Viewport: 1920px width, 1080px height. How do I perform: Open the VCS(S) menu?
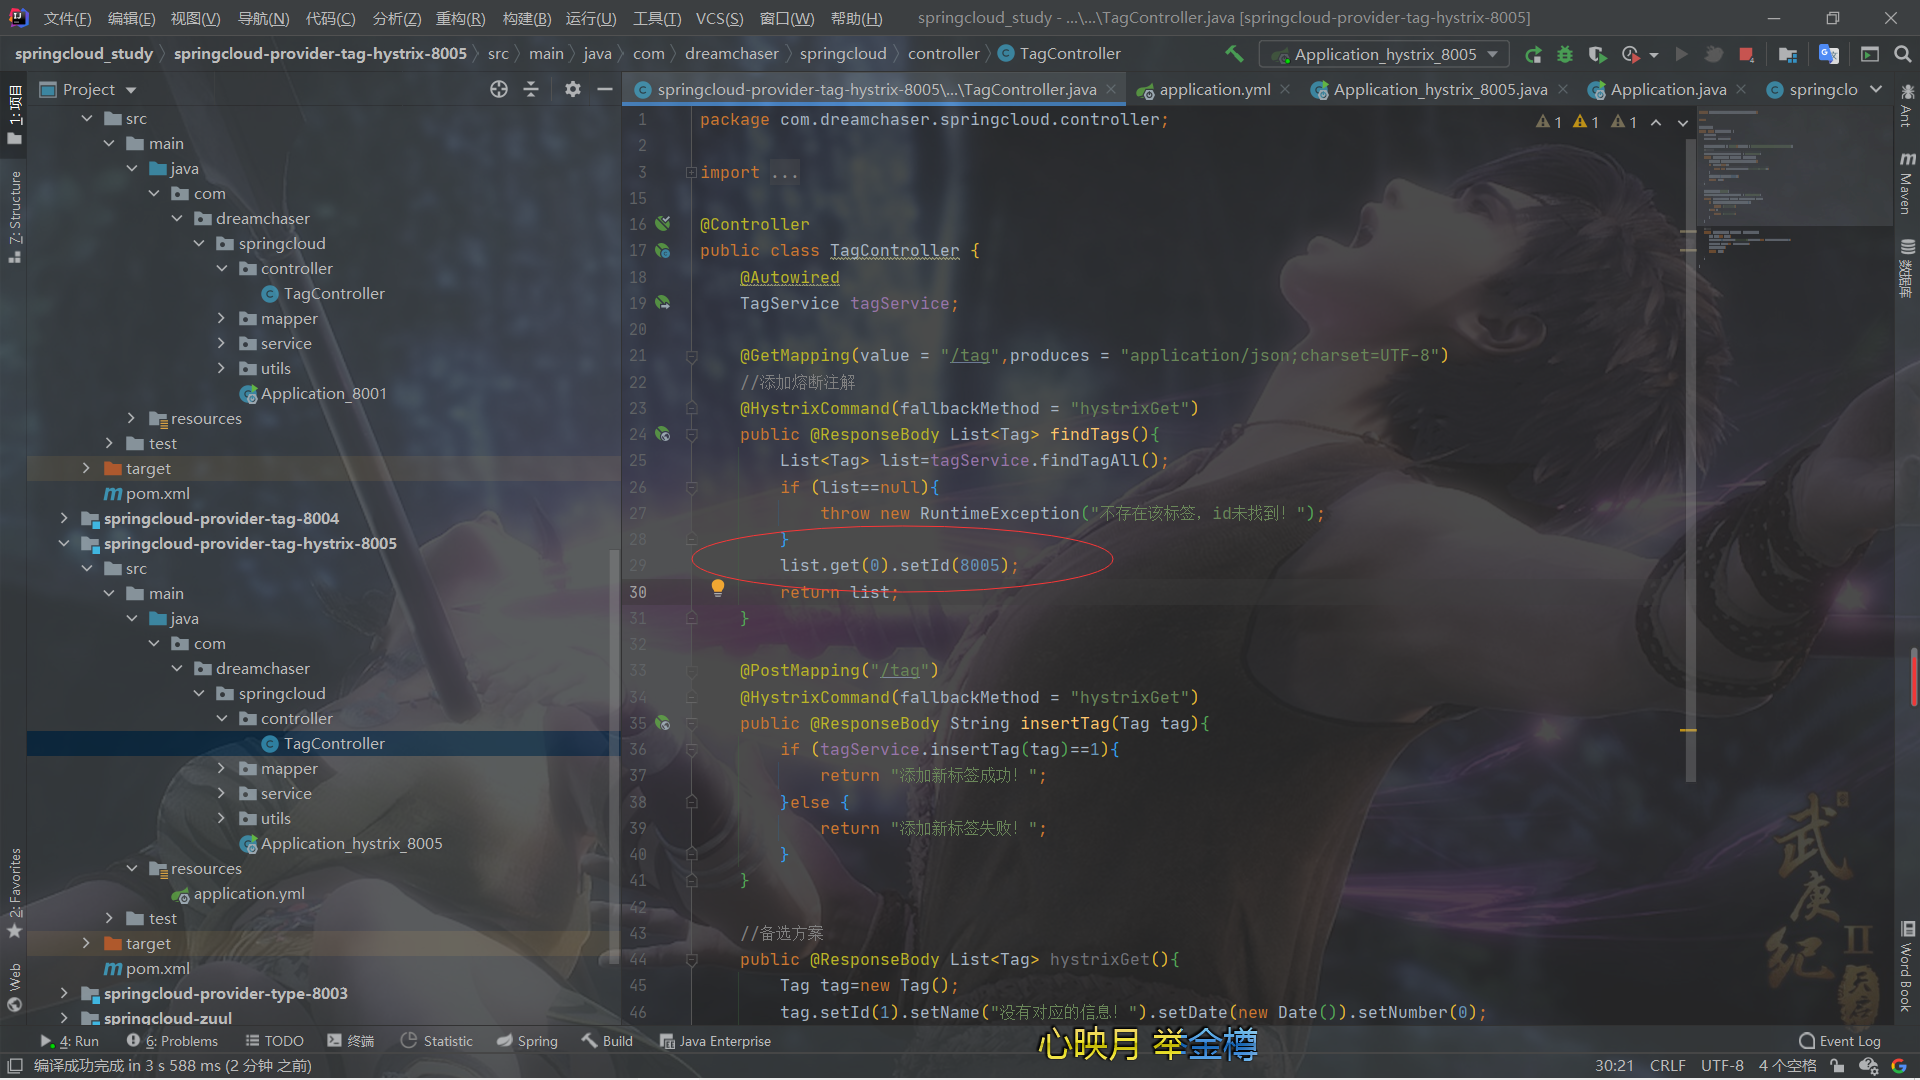point(719,18)
